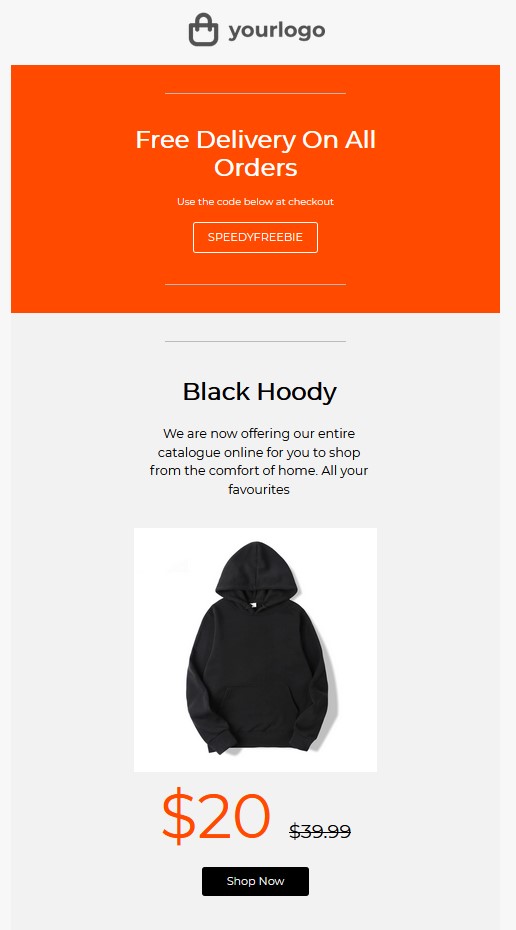This screenshot has width=516, height=930.
Task: Select the catalogue description paragraph
Action: [x=259, y=461]
